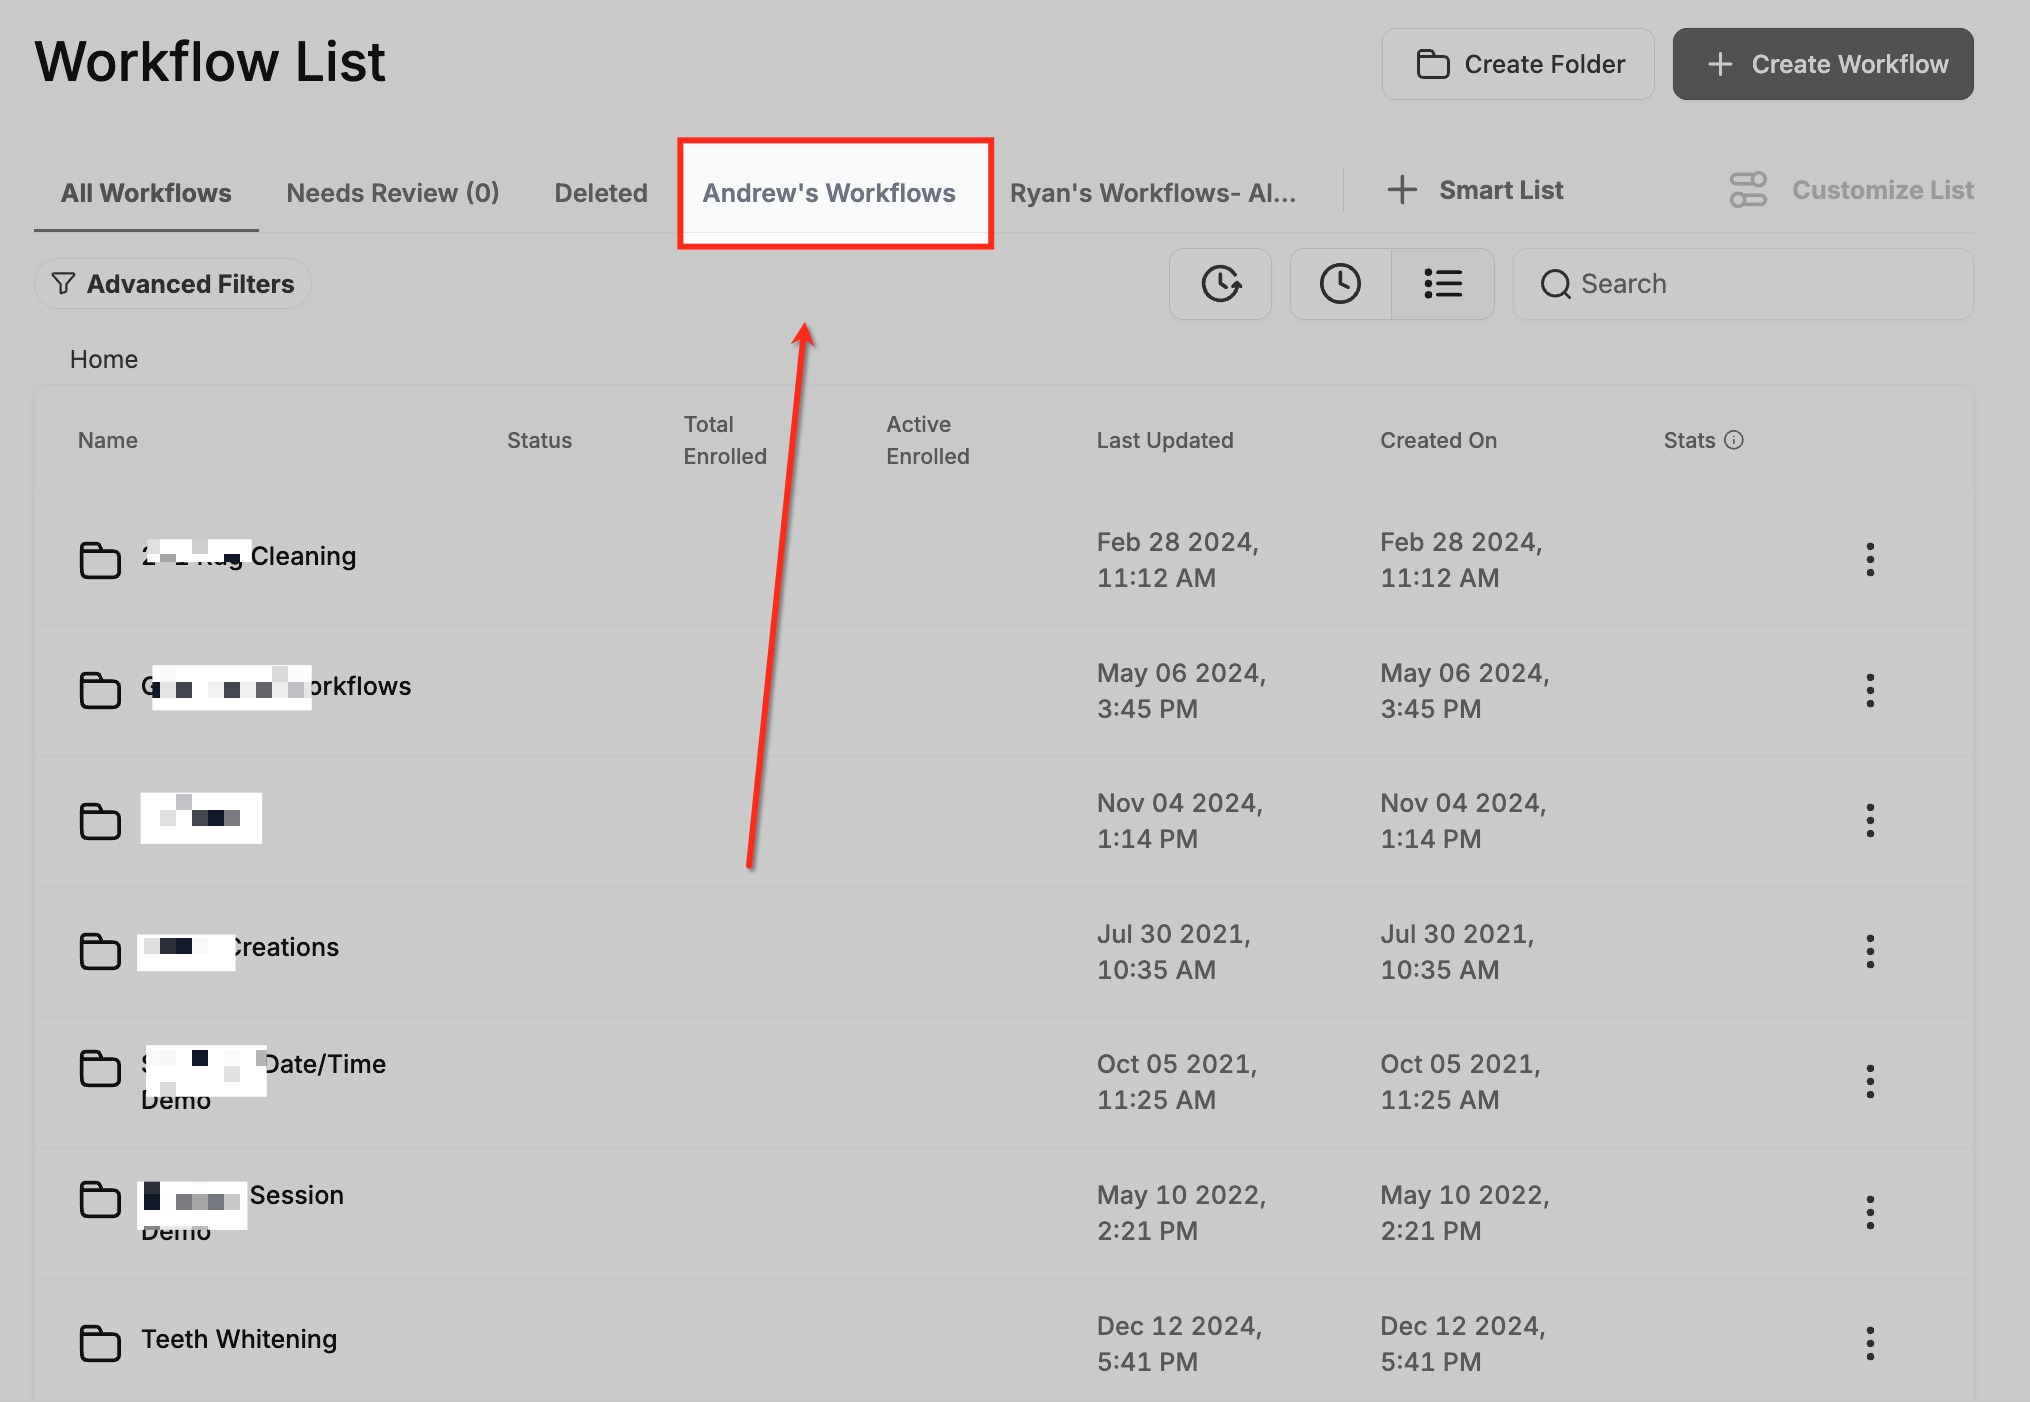Click Create Workflow button
Image resolution: width=2030 pixels, height=1402 pixels.
[x=1822, y=64]
